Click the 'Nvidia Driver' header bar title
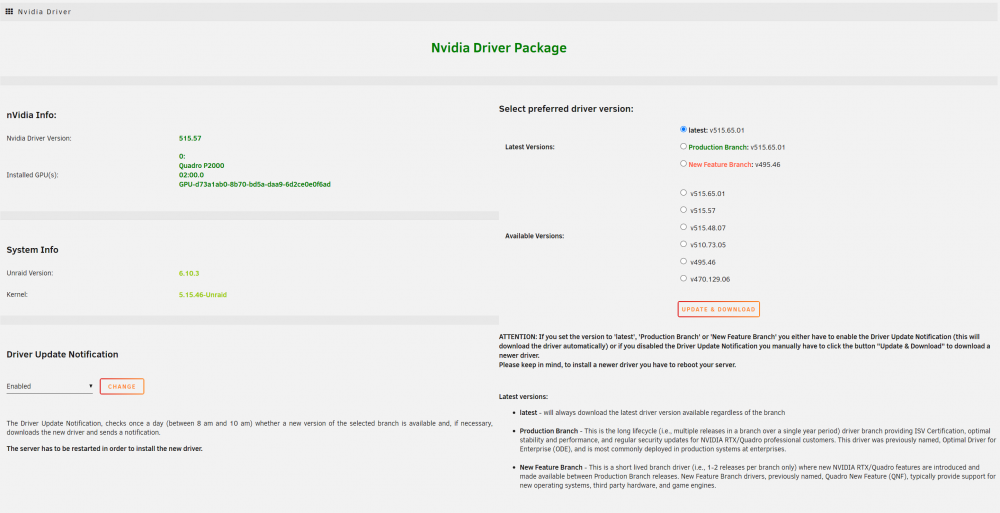Image resolution: width=1000 pixels, height=513 pixels. tap(45, 11)
